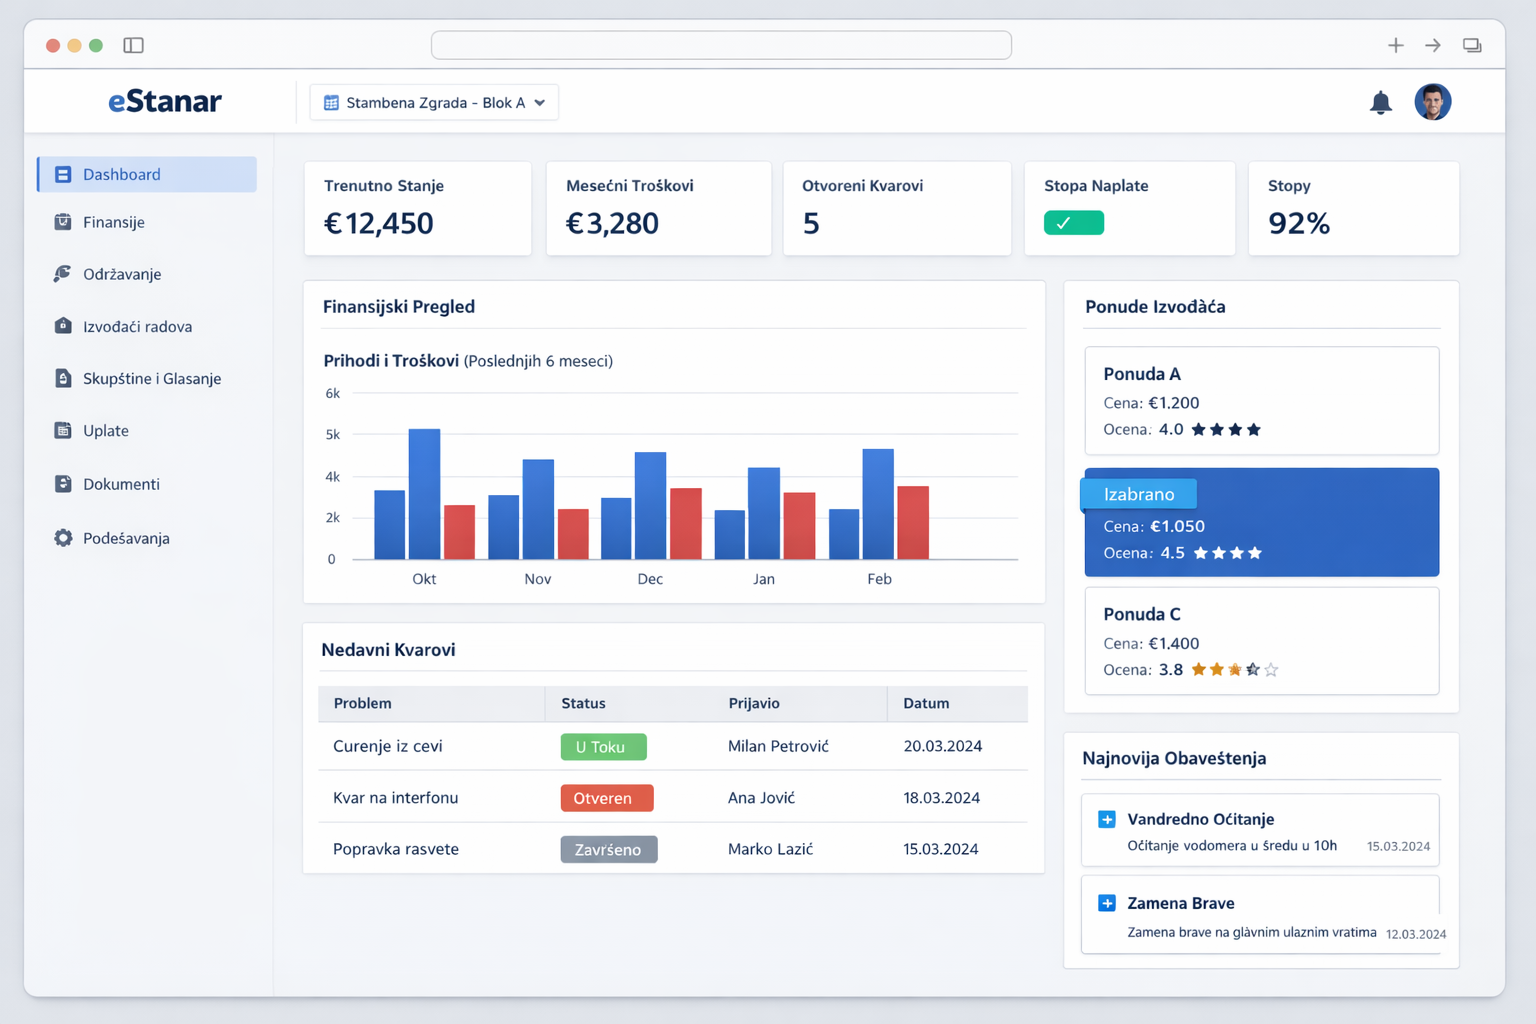Click the browser address bar

pyautogui.click(x=721, y=45)
